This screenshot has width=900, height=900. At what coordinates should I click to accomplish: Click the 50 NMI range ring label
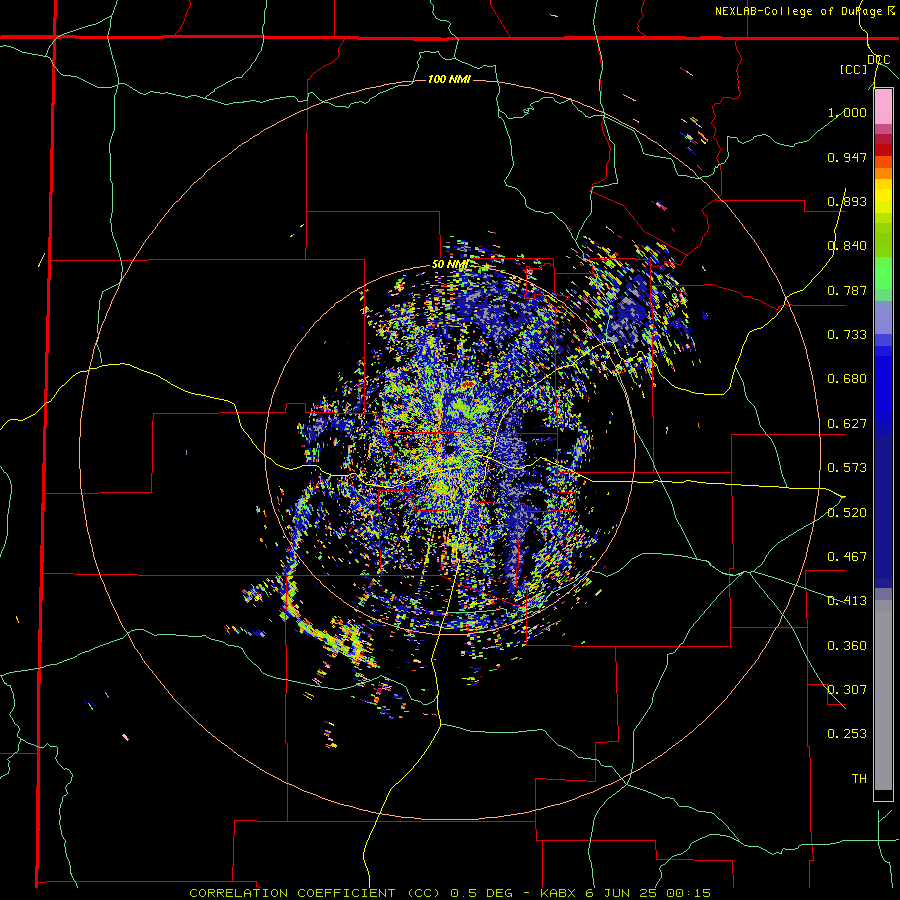(x=449, y=265)
